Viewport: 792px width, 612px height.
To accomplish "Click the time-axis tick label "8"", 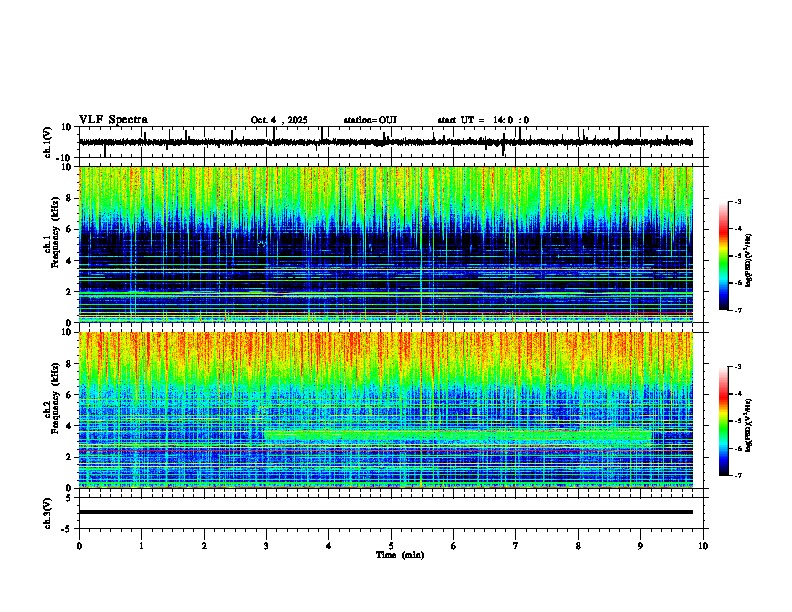I will click(578, 546).
